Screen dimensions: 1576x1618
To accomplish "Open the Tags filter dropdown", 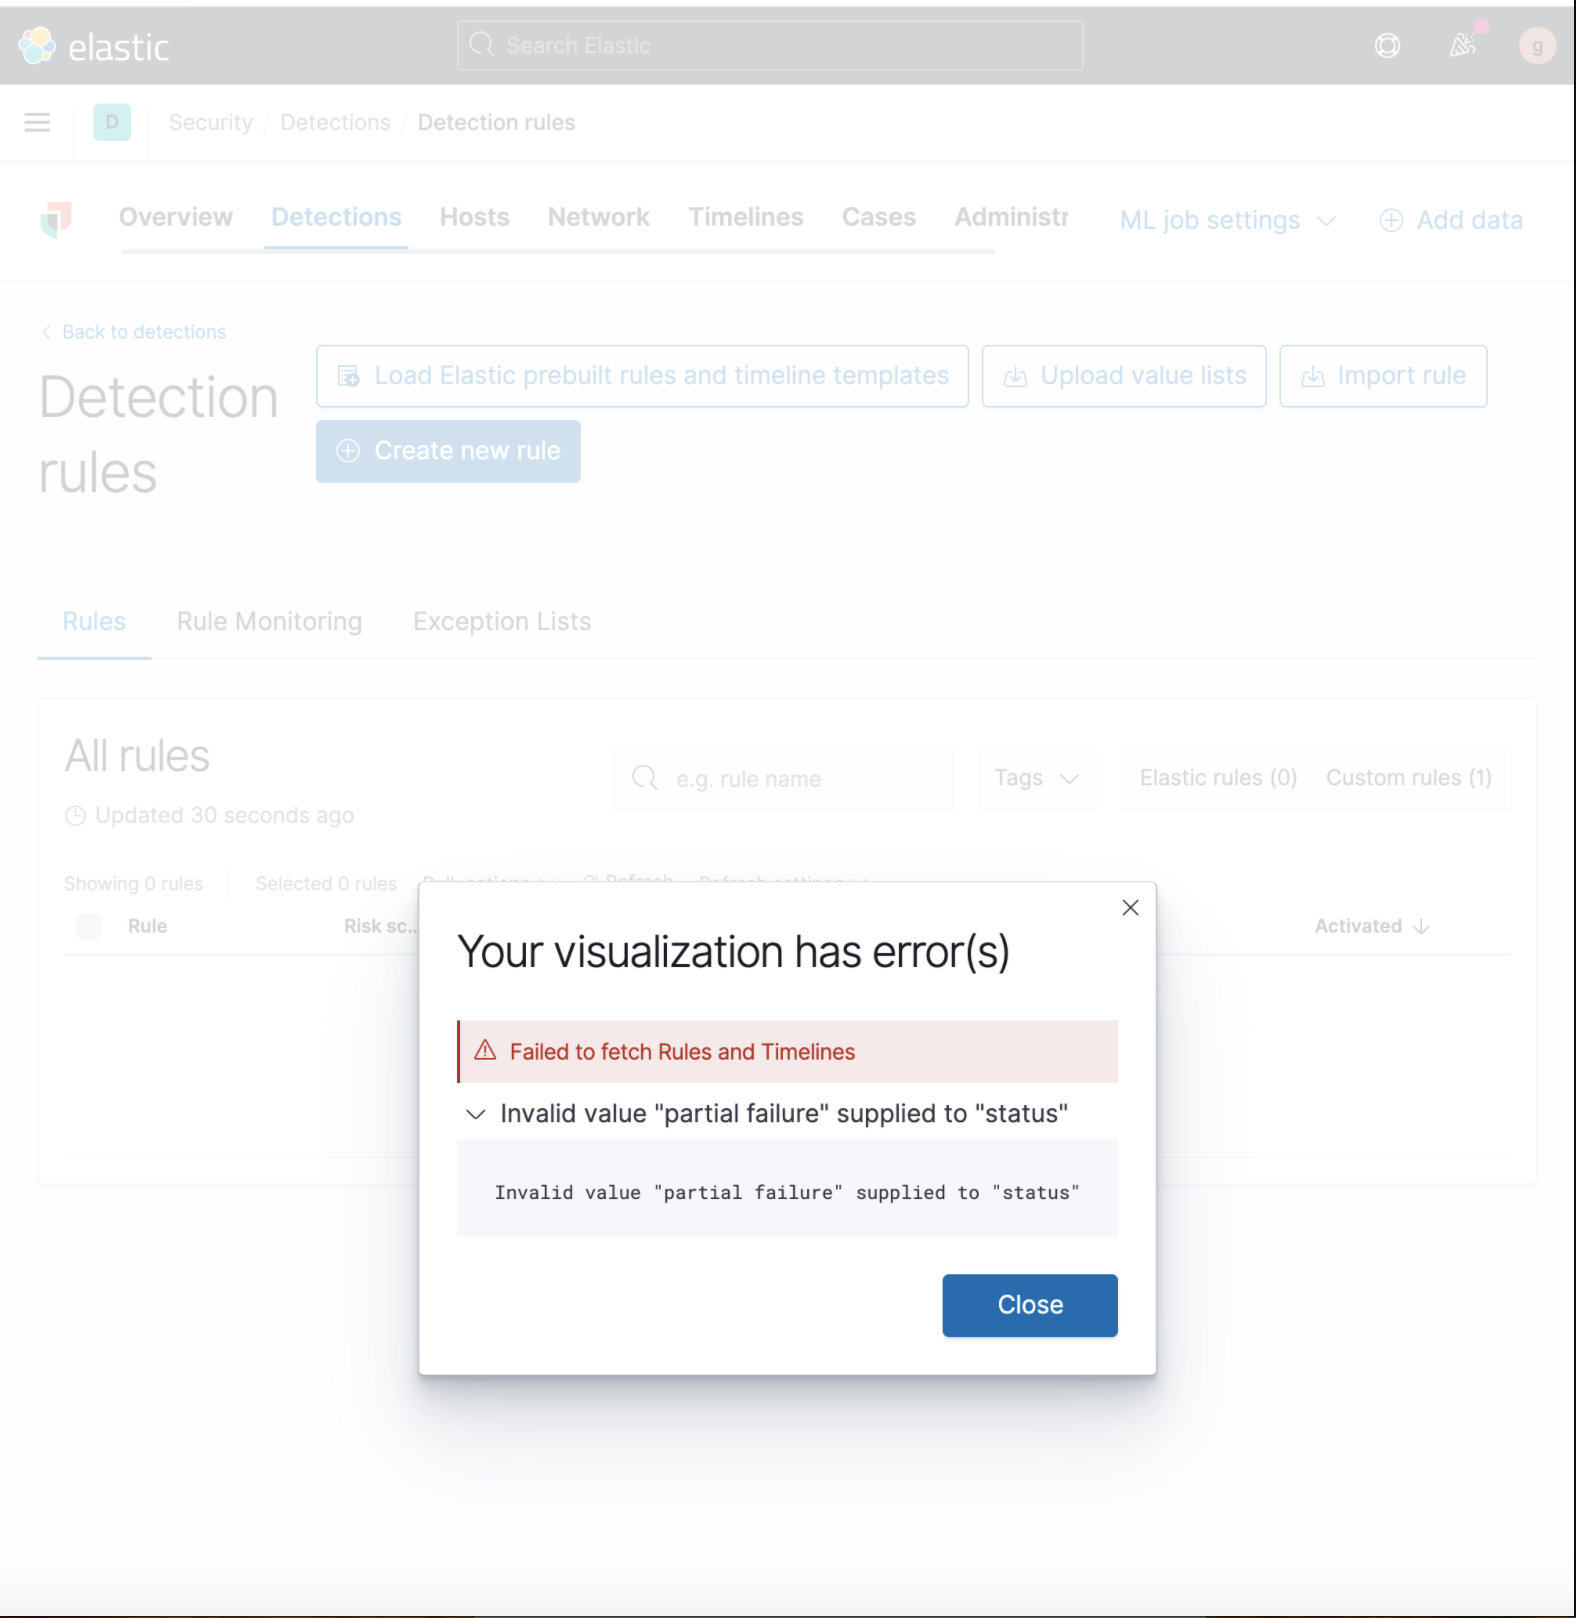I will 1037,778.
